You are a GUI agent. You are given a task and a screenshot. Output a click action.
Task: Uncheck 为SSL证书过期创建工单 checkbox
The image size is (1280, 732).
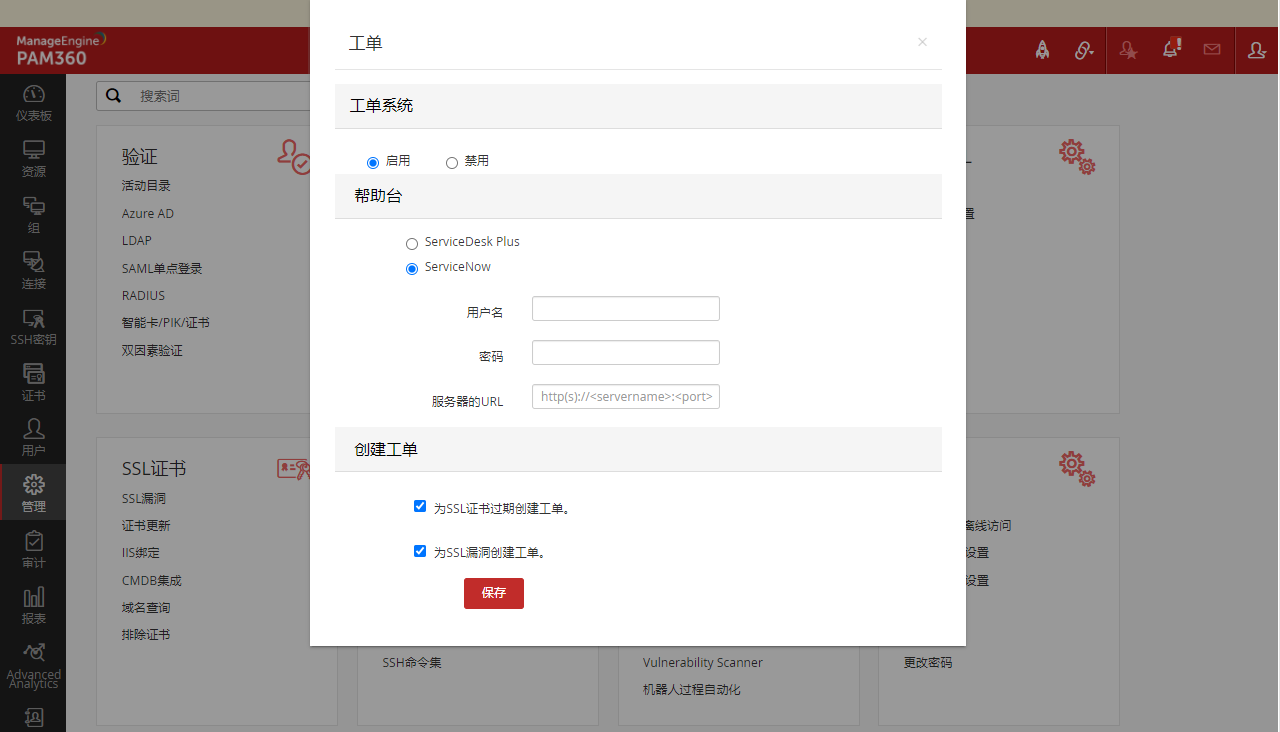(x=420, y=507)
